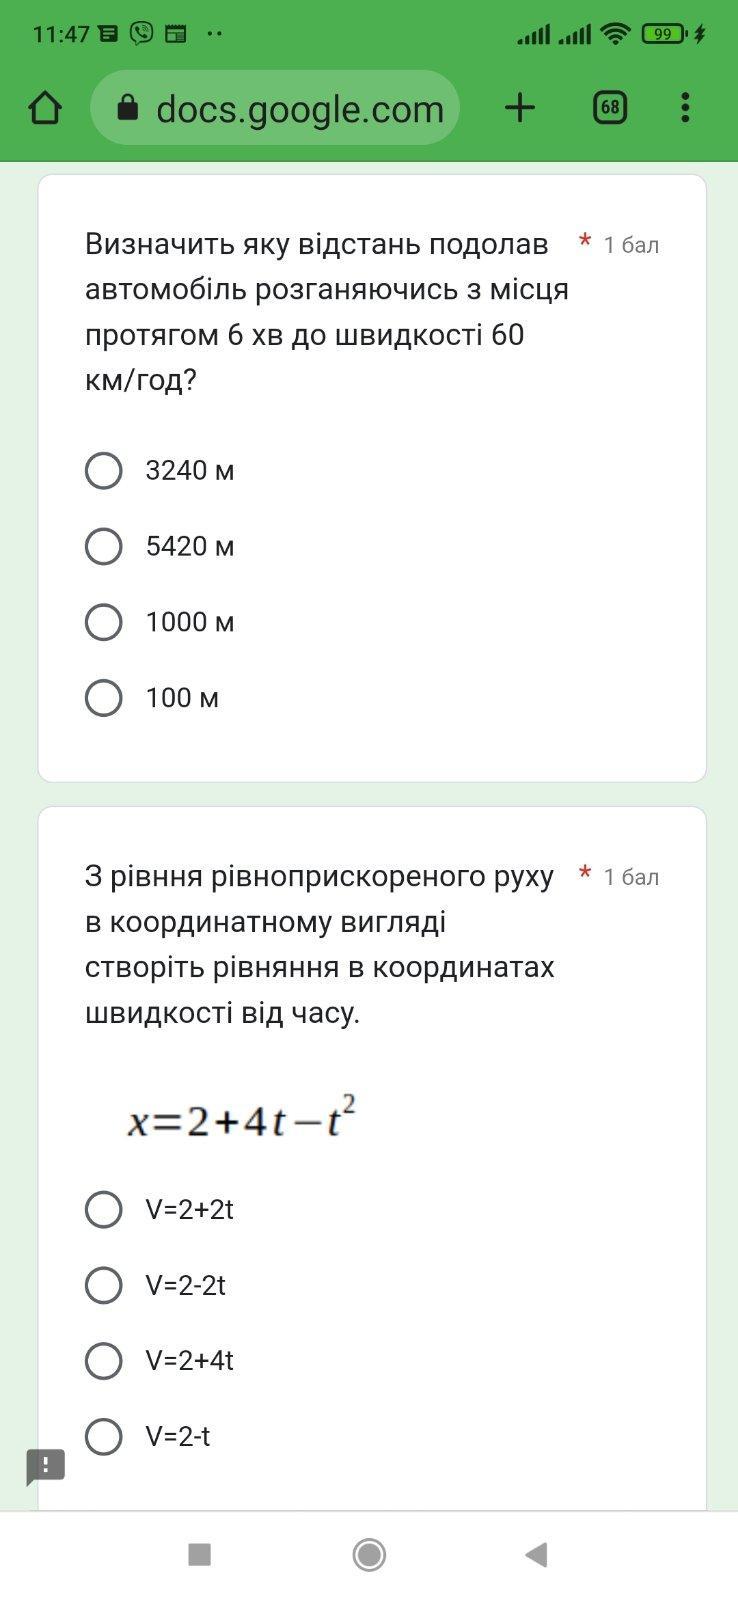Select the 3240 м answer option

pyautogui.click(x=104, y=470)
